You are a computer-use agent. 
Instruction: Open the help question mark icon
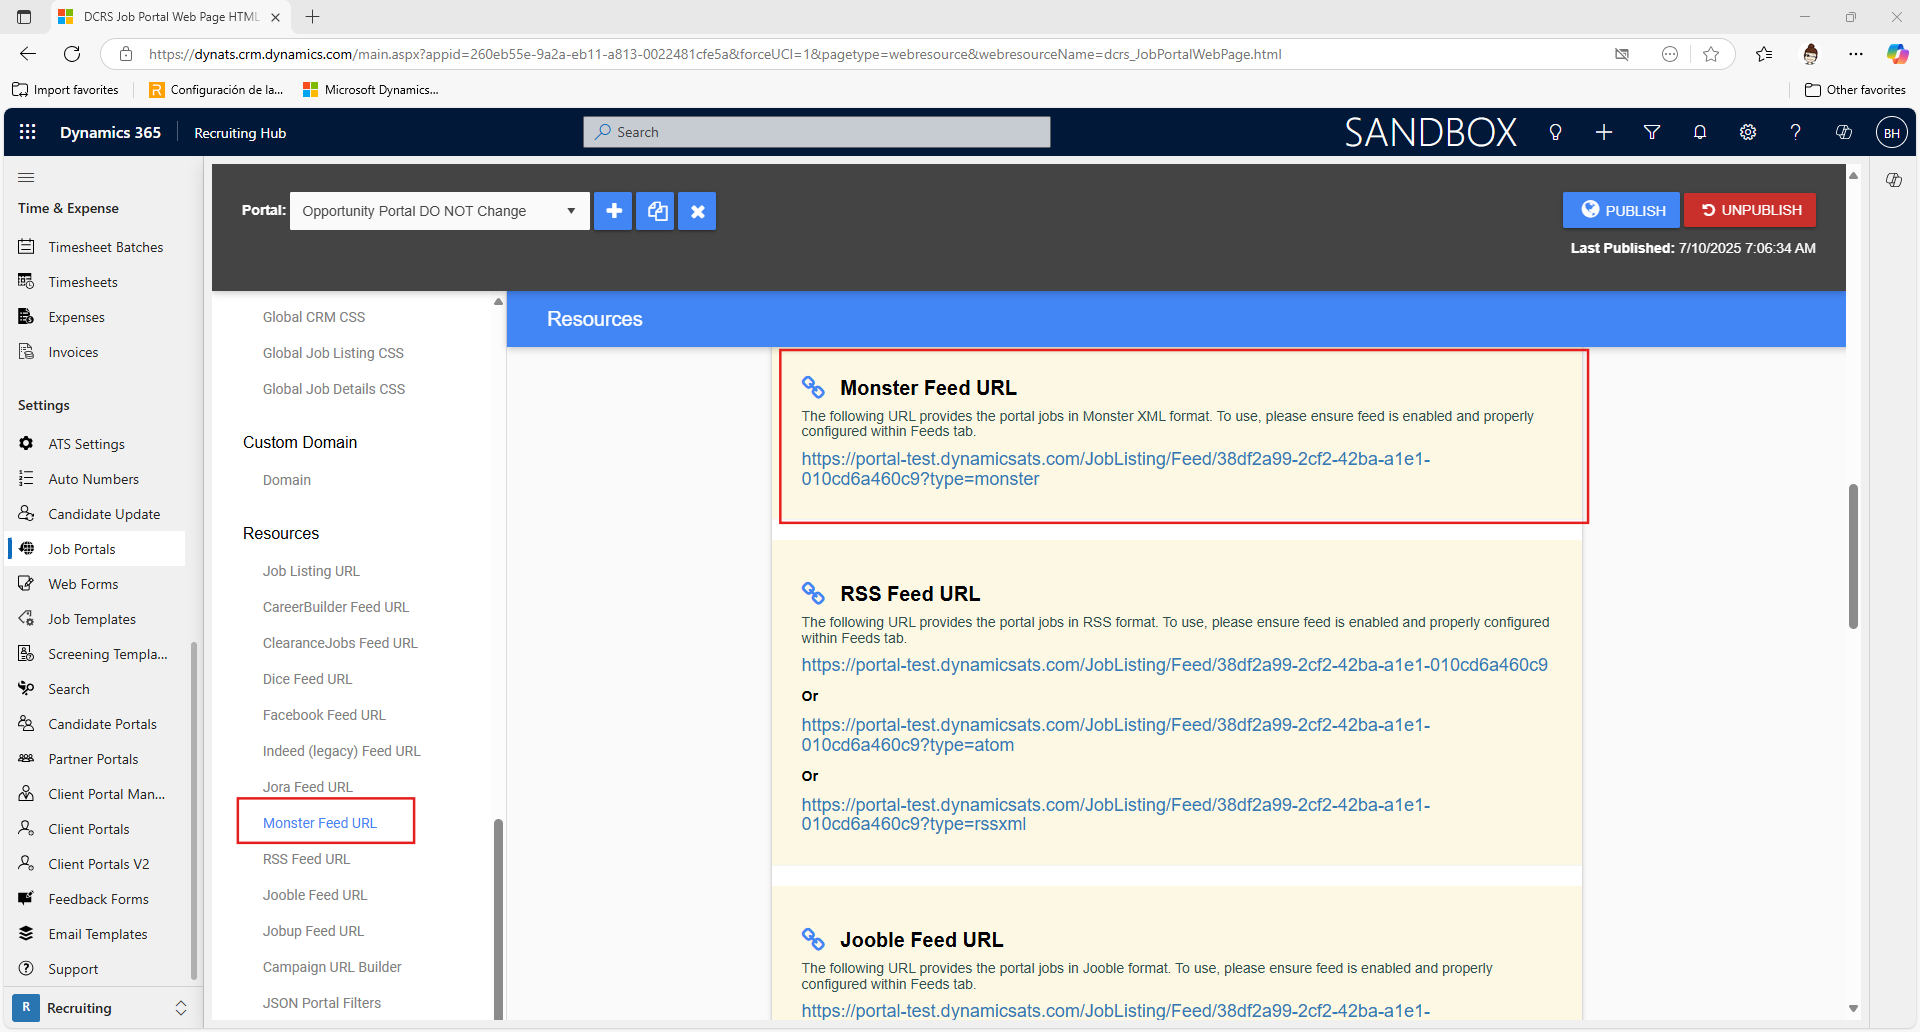tap(1796, 132)
